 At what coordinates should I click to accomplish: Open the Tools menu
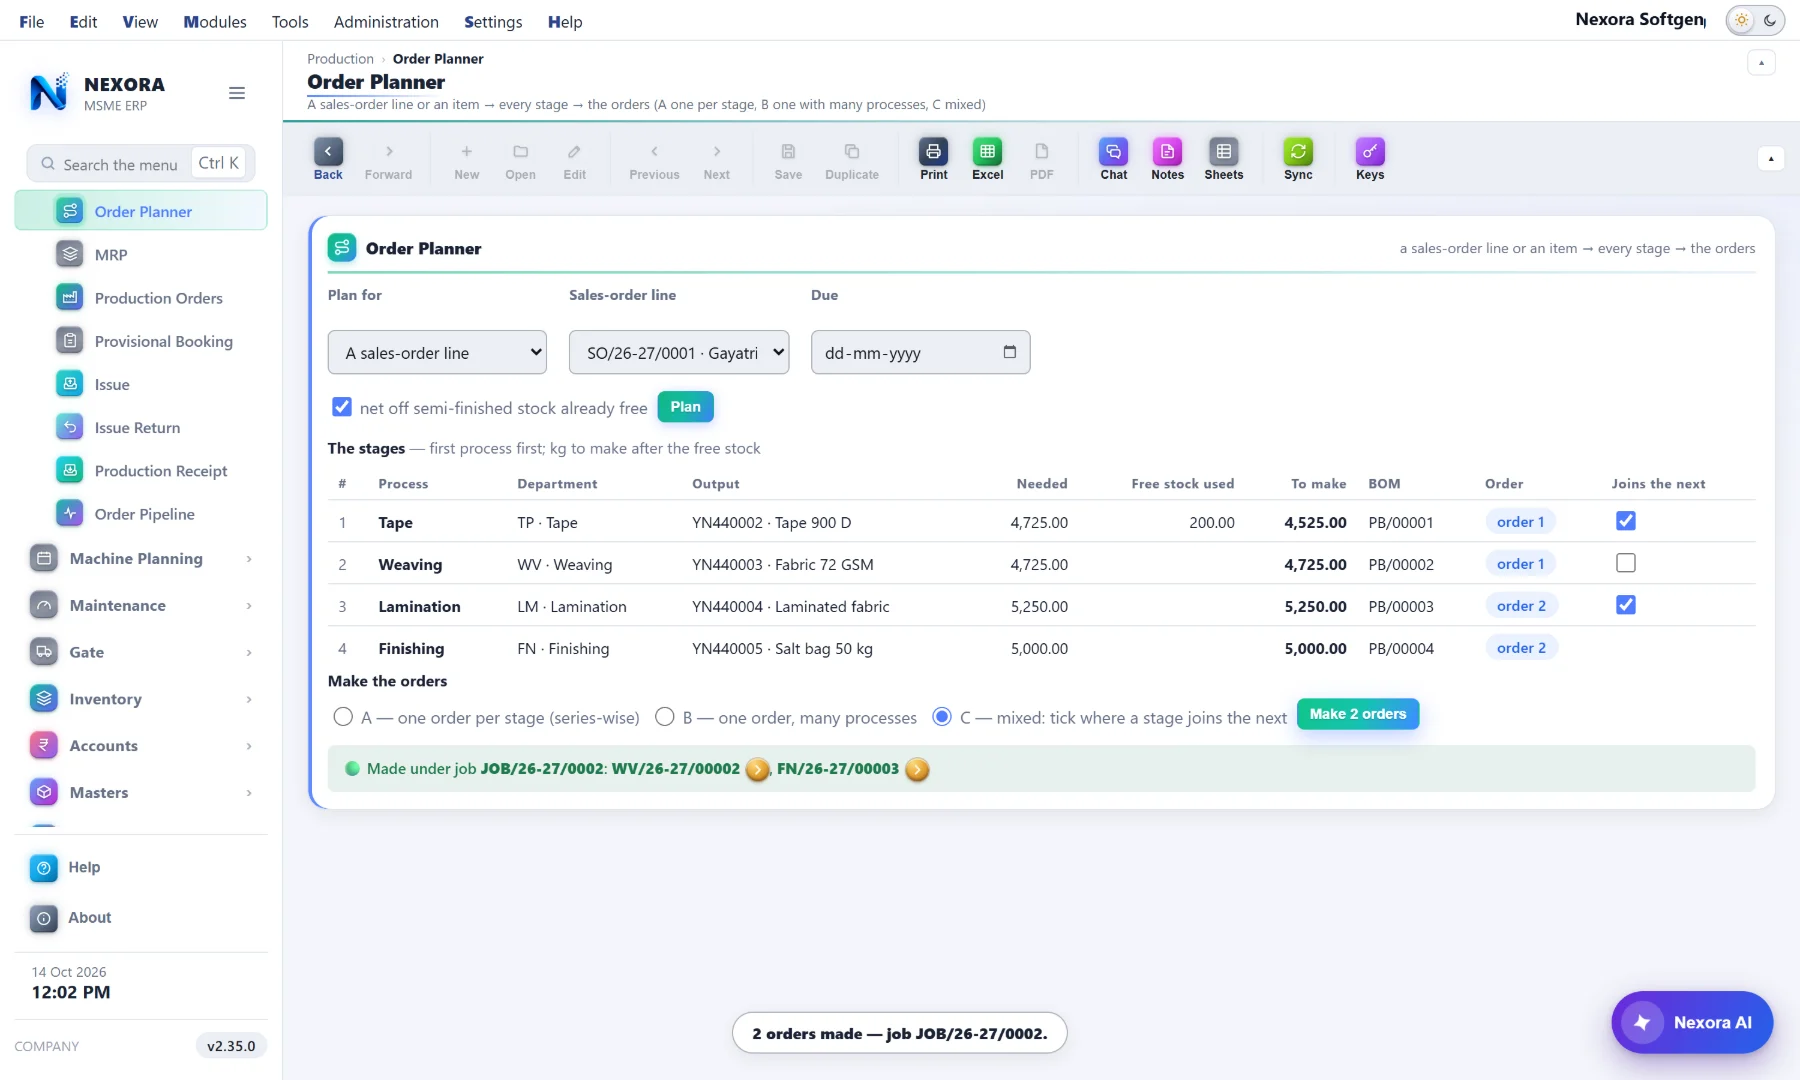pyautogui.click(x=290, y=21)
